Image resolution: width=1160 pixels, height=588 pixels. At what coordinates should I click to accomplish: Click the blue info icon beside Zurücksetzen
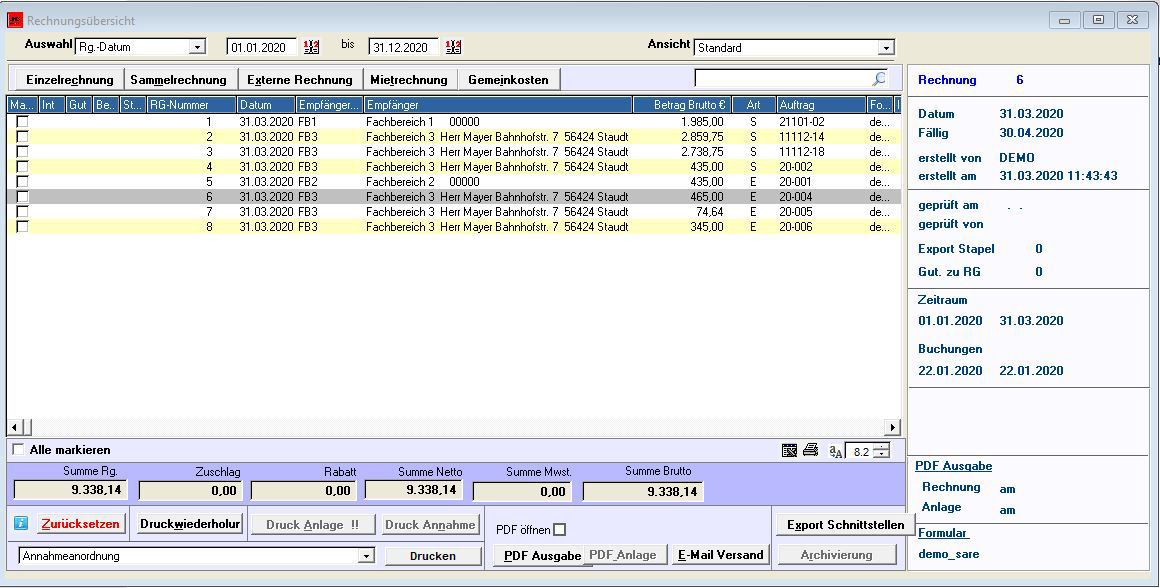[21, 524]
